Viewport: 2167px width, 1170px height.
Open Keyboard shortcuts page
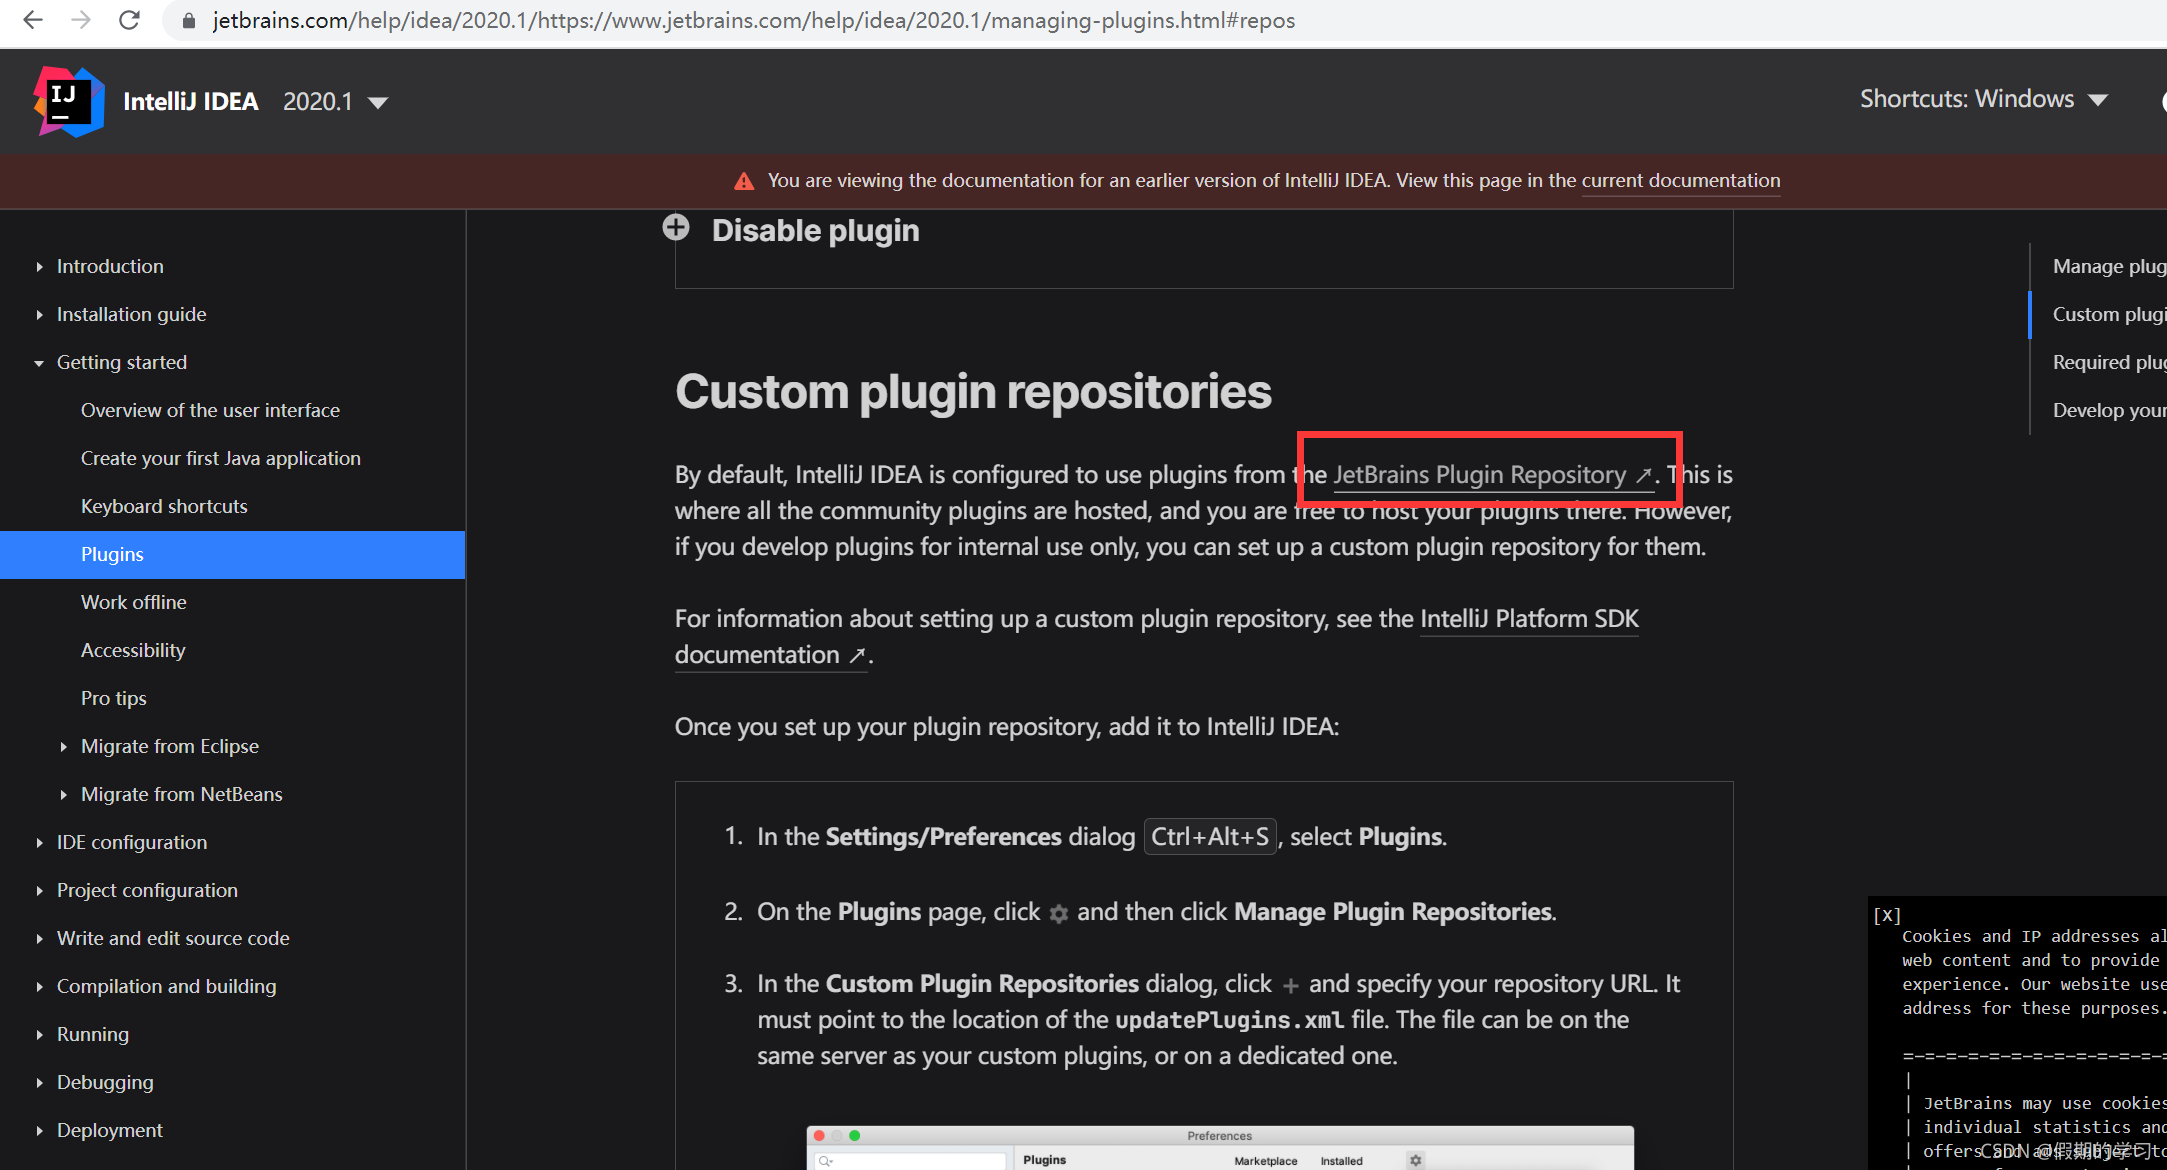click(164, 506)
